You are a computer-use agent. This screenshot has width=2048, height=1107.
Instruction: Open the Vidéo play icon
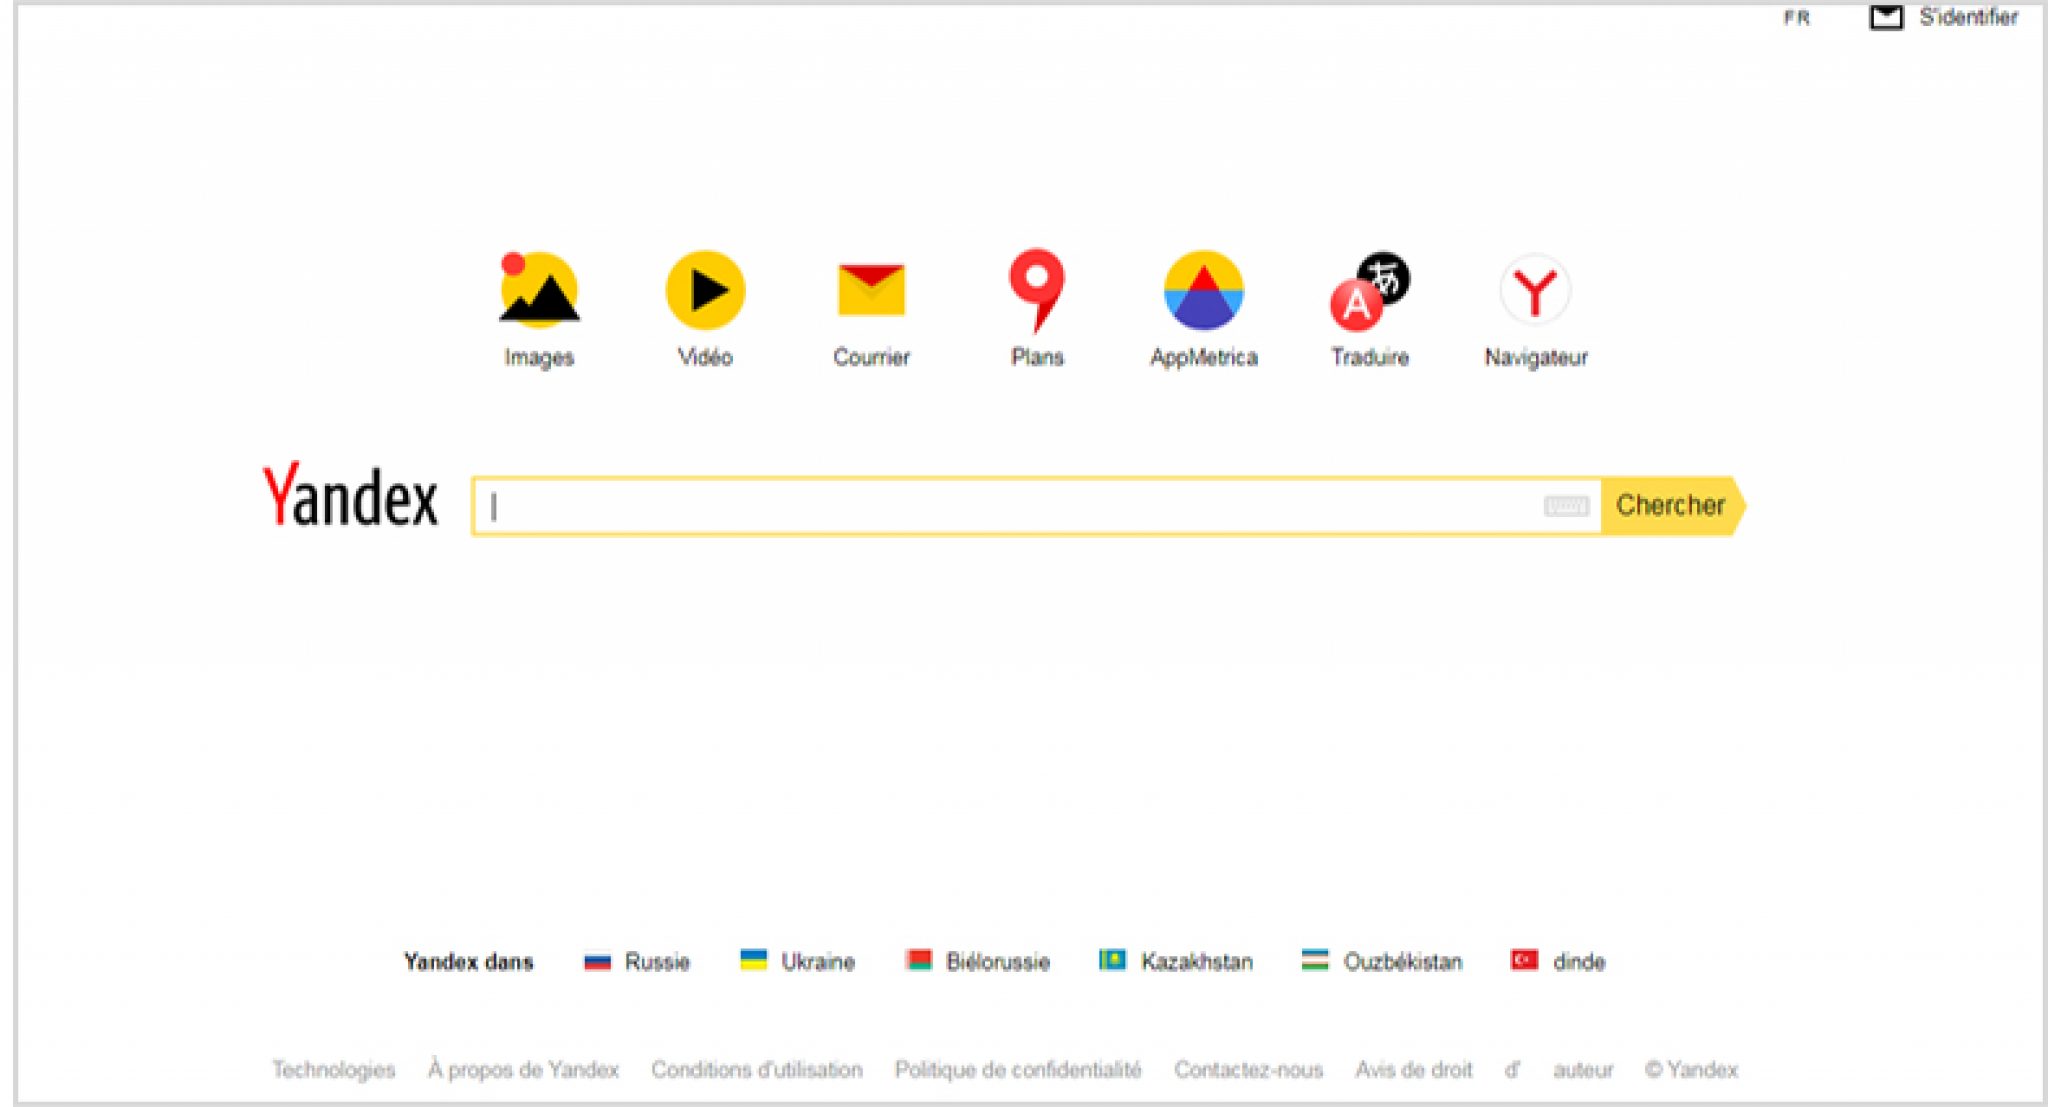(705, 290)
